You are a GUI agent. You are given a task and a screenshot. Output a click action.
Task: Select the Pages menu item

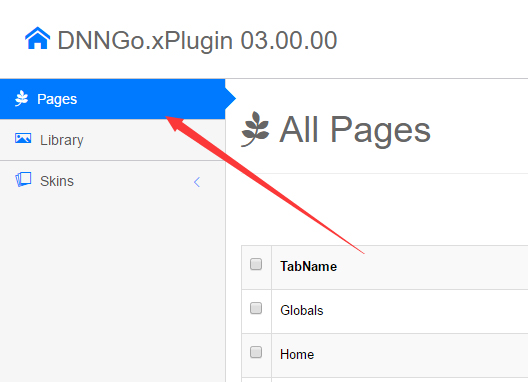(x=112, y=99)
